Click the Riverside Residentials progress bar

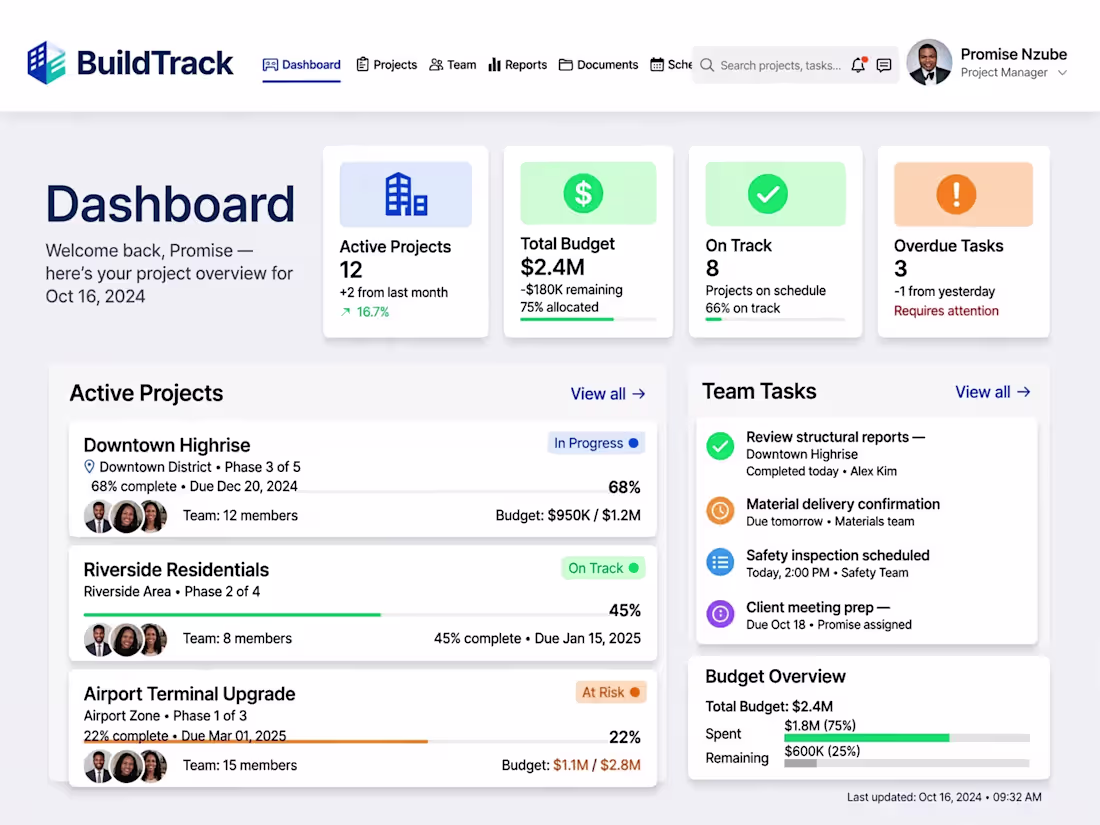pyautogui.click(x=344, y=615)
